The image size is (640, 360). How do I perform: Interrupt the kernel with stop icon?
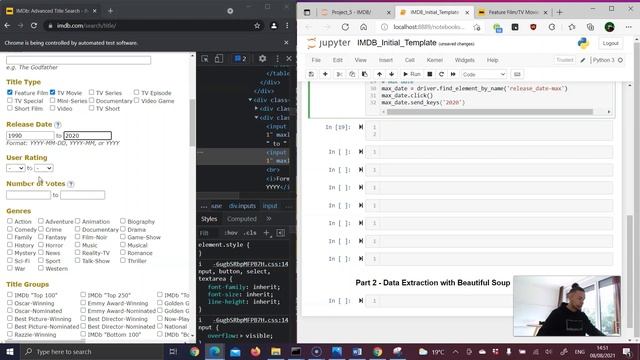(429, 74)
